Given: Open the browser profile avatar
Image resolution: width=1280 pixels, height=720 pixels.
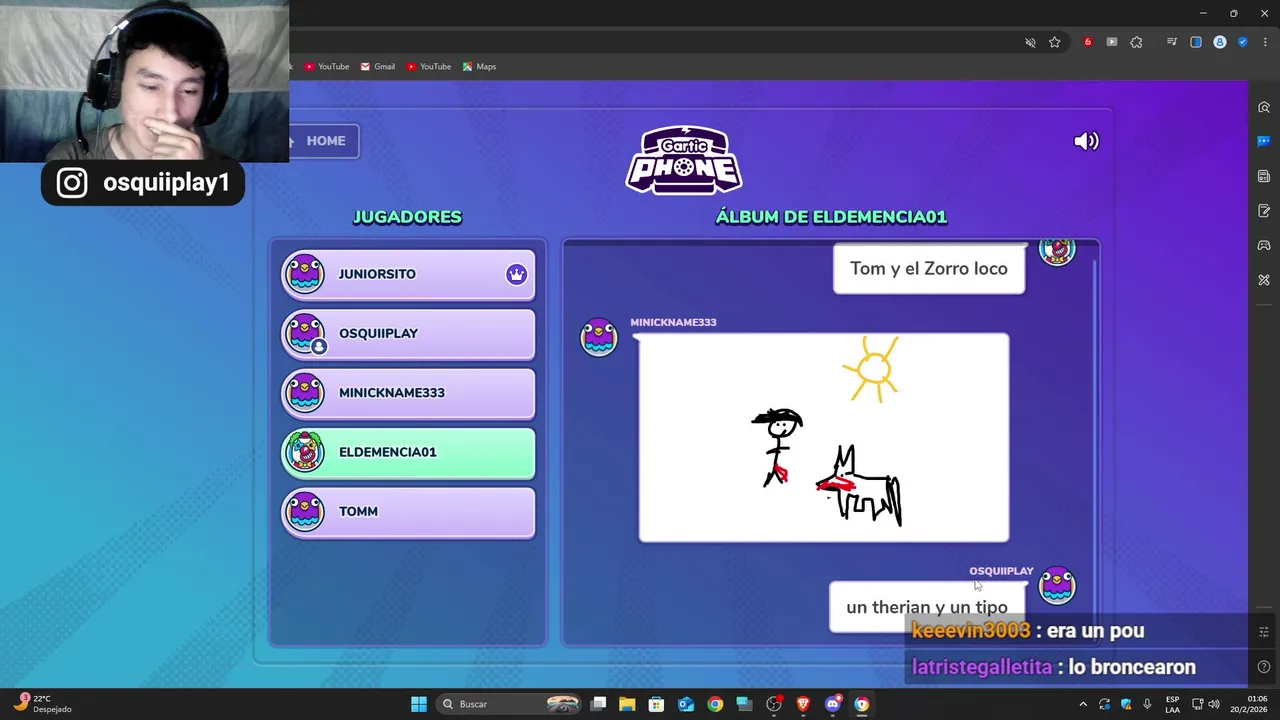Looking at the screenshot, I should pos(1220,42).
